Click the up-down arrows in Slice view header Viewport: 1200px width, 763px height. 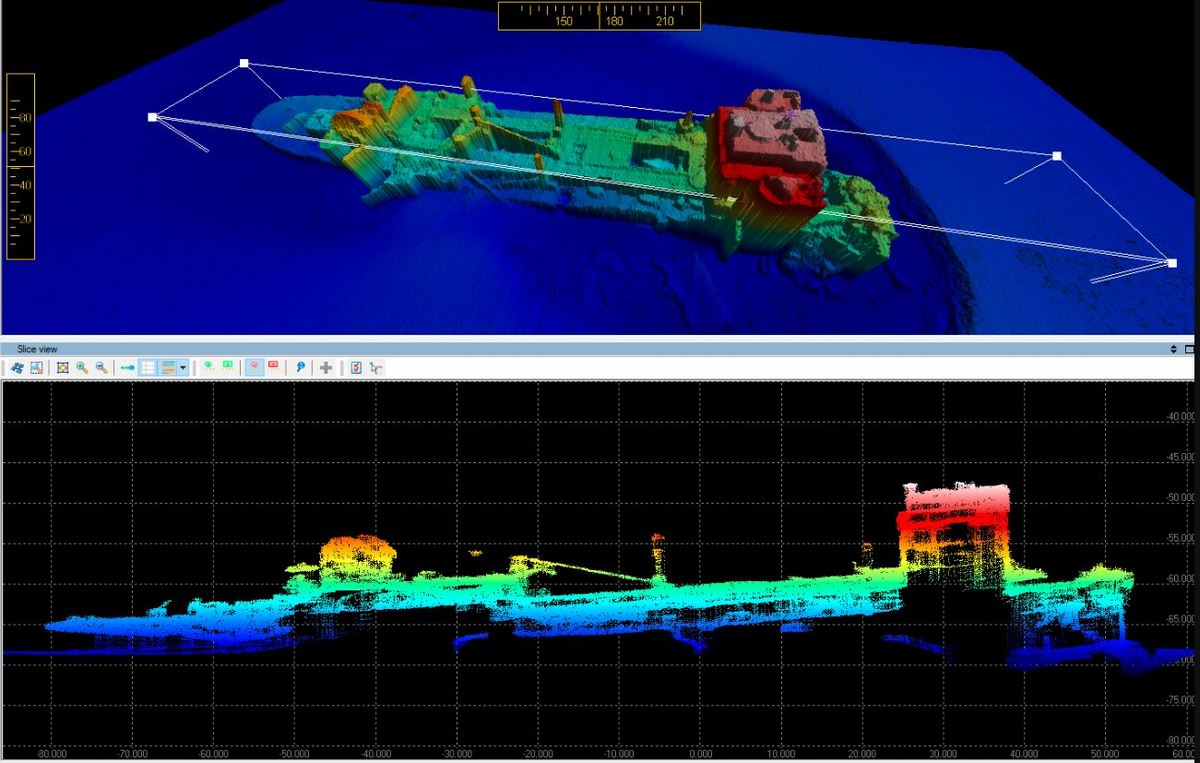(1173, 349)
